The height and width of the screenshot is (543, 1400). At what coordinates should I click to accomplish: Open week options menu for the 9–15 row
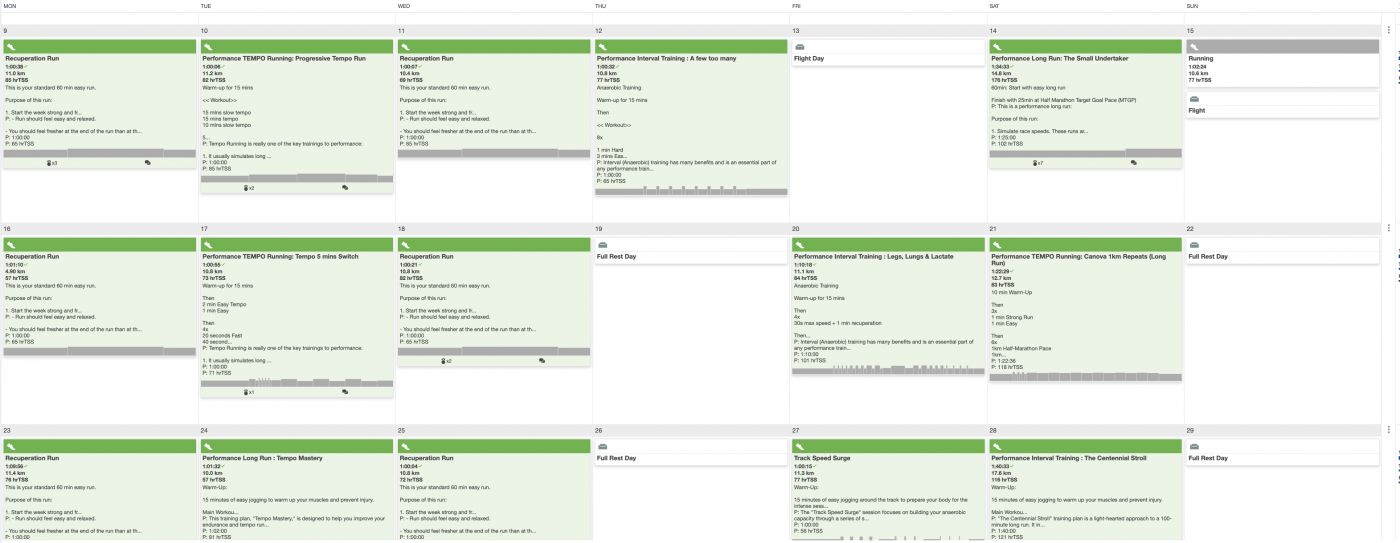pyautogui.click(x=1389, y=31)
